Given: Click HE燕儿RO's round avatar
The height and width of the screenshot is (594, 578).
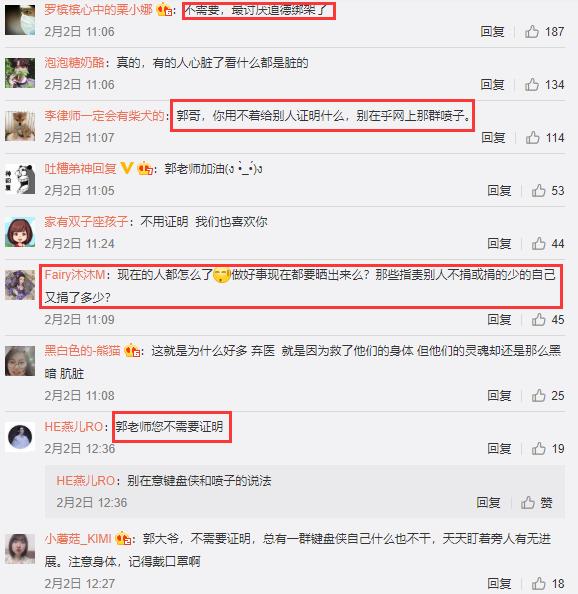Looking at the screenshot, I should tap(20, 437).
